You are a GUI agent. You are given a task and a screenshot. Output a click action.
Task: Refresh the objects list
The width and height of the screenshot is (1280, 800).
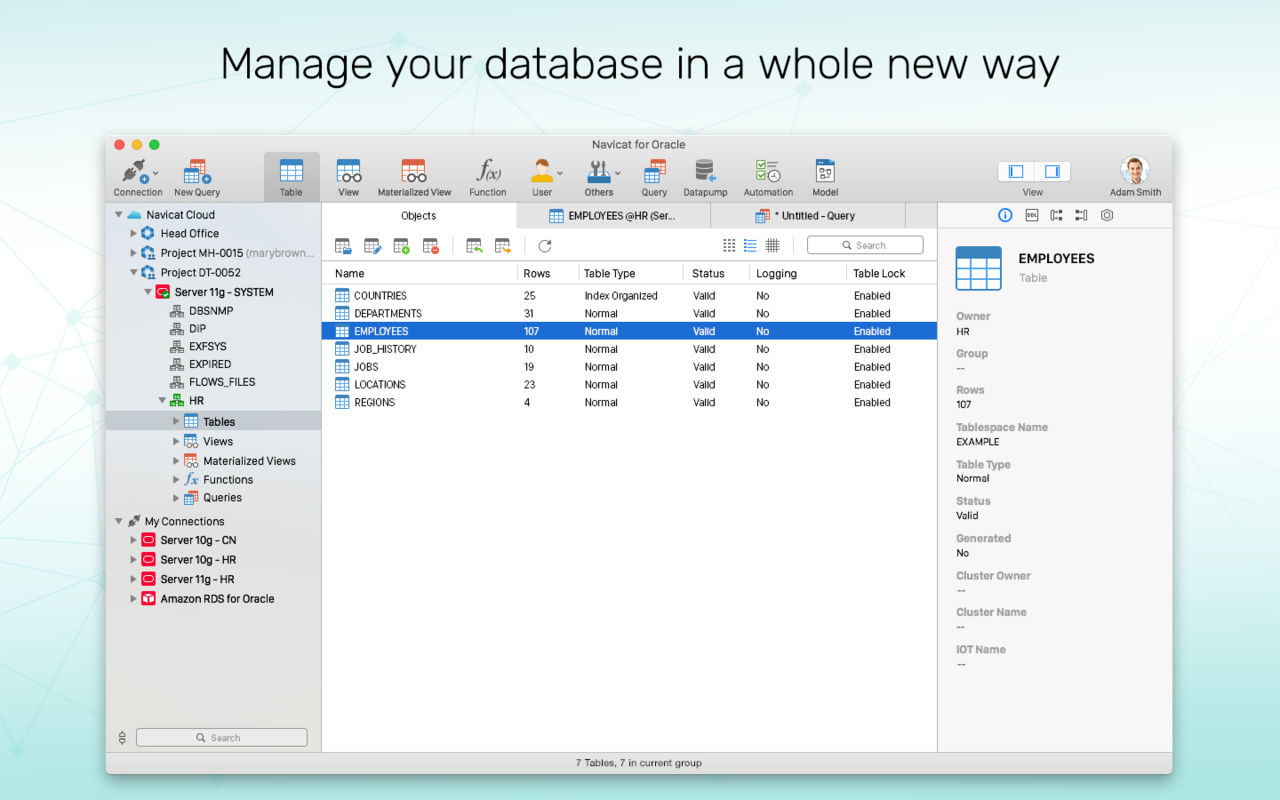pyautogui.click(x=545, y=246)
